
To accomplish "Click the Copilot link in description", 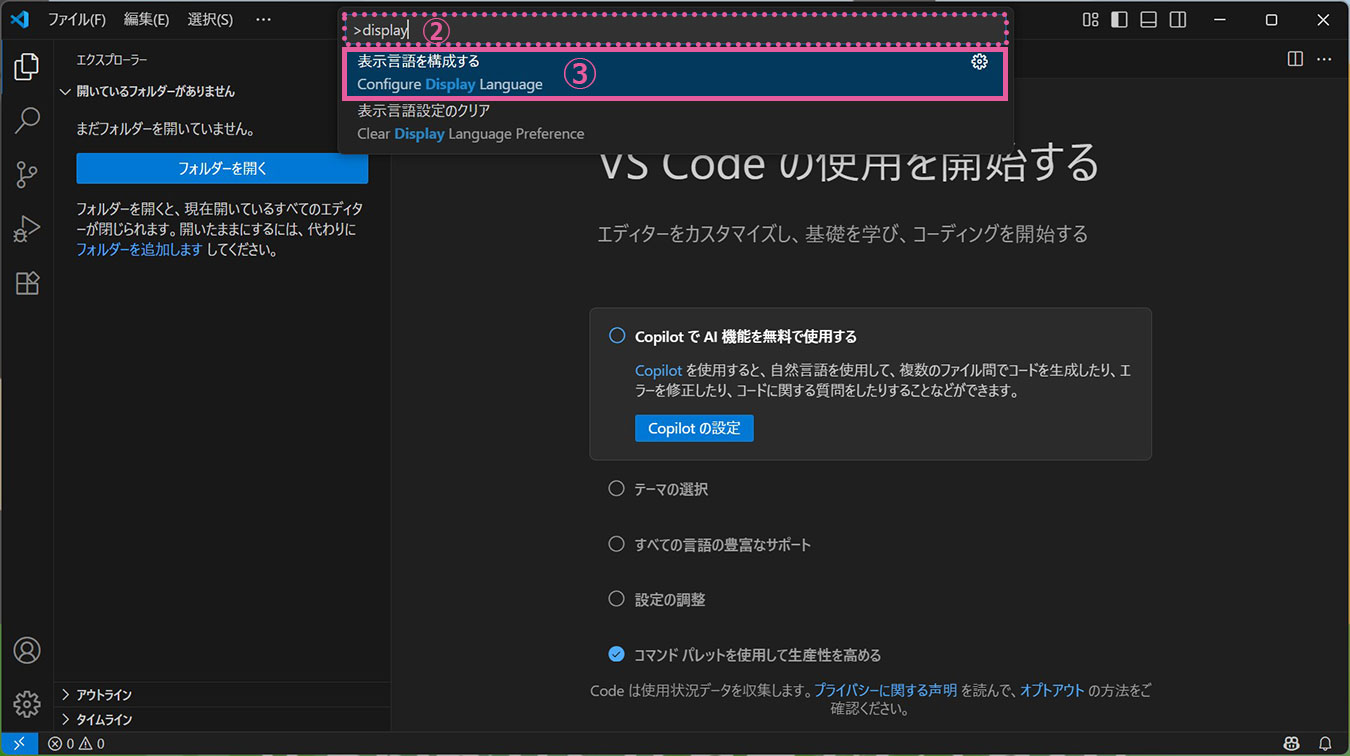I will 658,370.
